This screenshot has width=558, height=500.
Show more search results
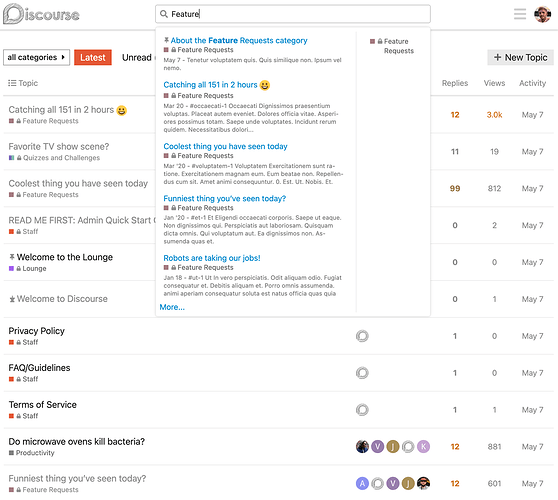coord(172,307)
